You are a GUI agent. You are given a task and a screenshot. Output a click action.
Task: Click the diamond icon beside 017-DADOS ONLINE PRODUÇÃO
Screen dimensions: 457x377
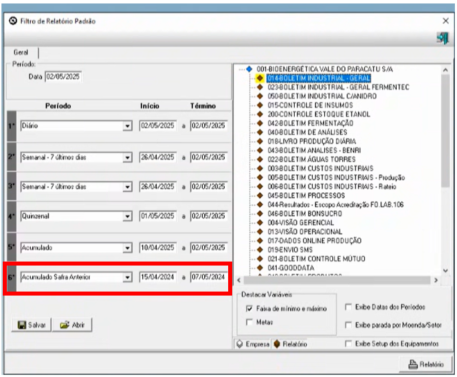[x=260, y=240]
